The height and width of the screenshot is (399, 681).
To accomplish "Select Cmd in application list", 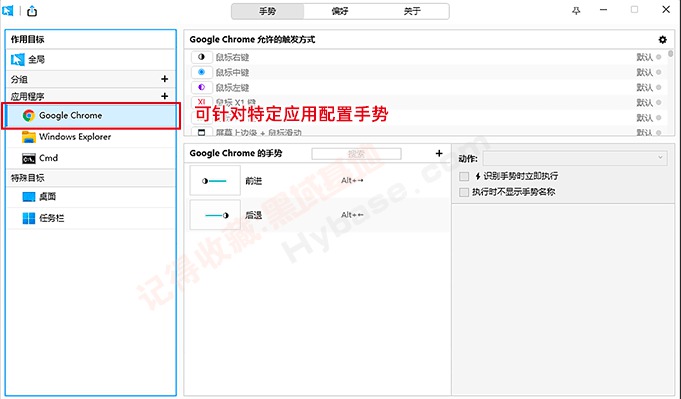I will tap(91, 158).
